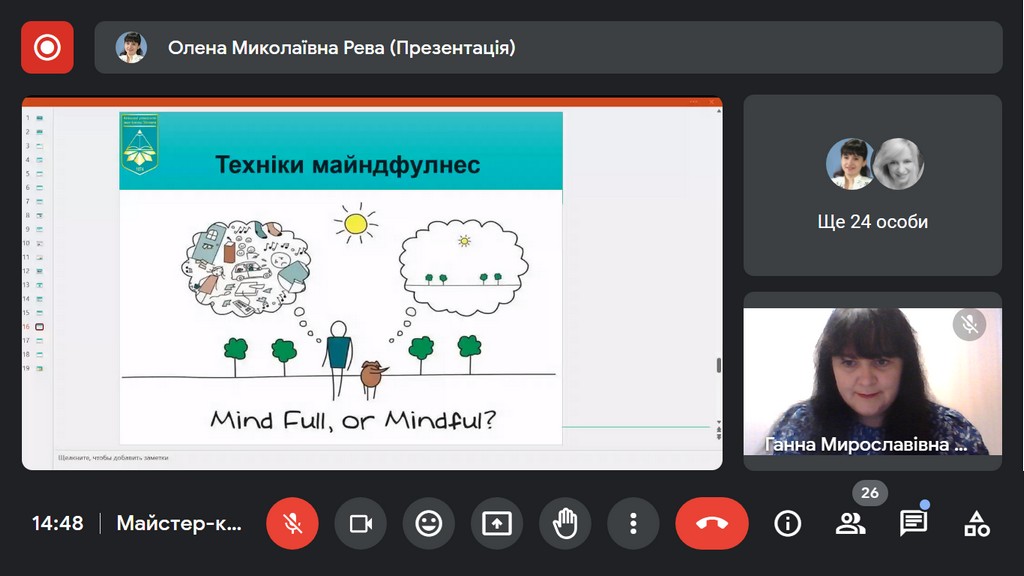Click the muted mic badge on Ганна's tile
Image resolution: width=1024 pixels, height=576 pixels.
pos(968,324)
